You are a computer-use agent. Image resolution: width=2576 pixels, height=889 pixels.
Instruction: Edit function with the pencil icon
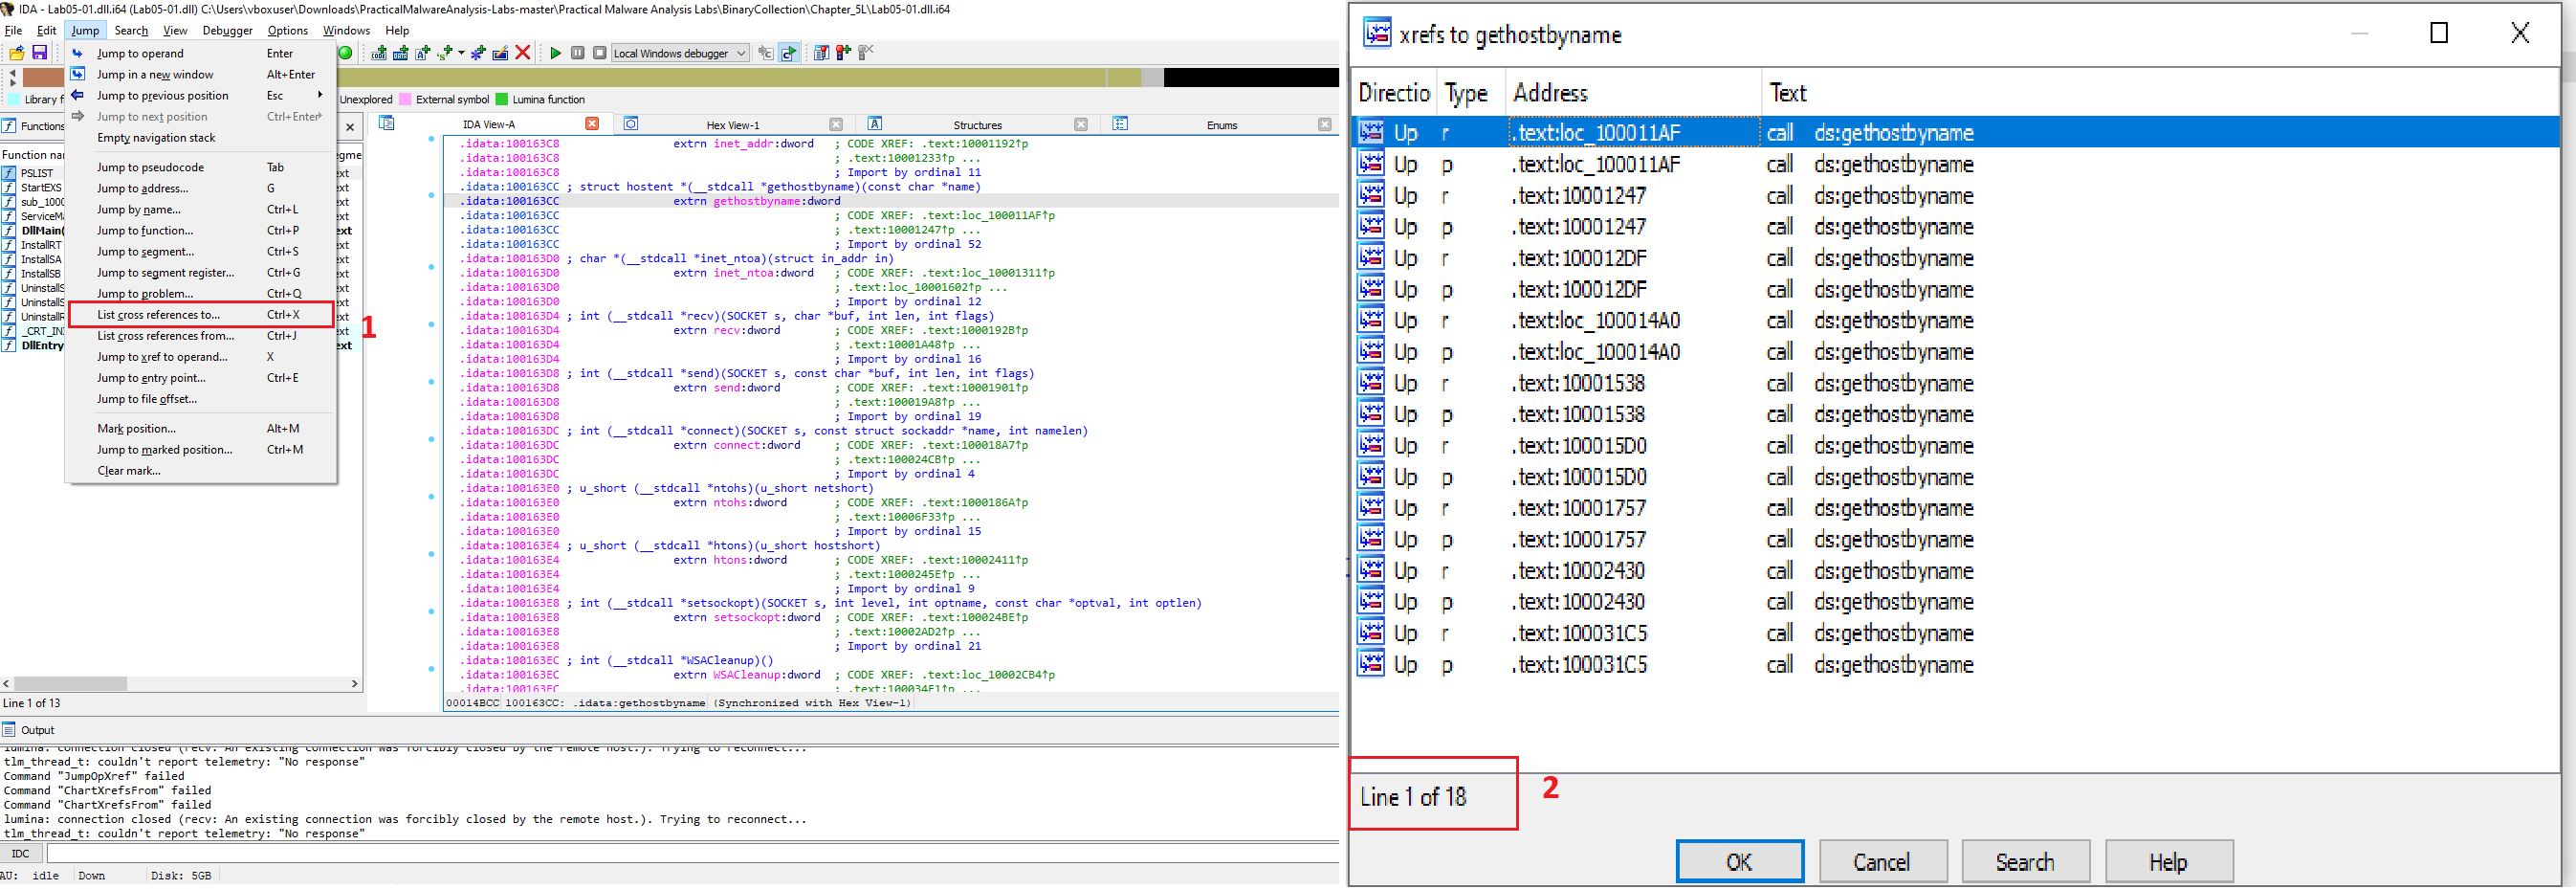coord(500,53)
